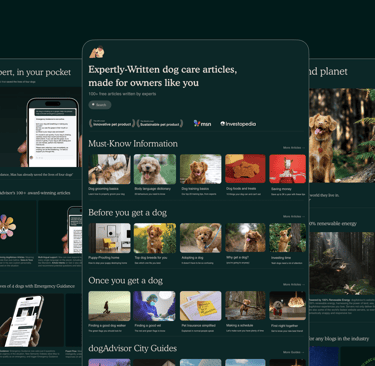Open the Adopting a dog thumbnail
This screenshot has width=375, height=366.
click(200, 238)
